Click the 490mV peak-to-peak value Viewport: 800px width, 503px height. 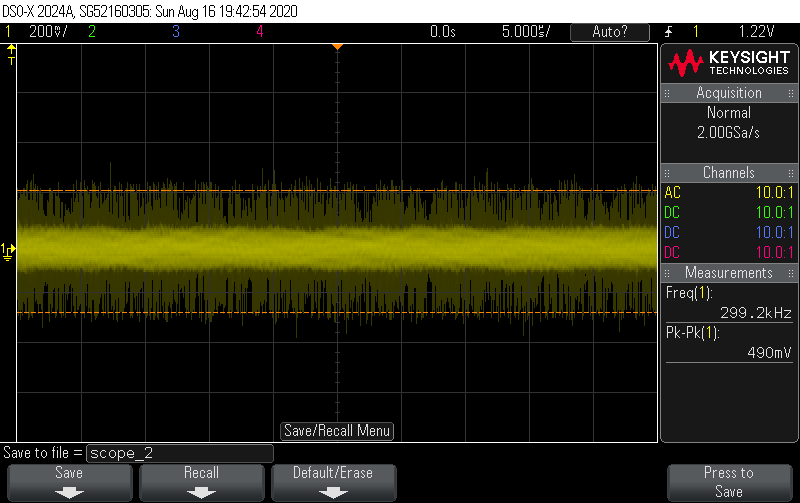(769, 353)
